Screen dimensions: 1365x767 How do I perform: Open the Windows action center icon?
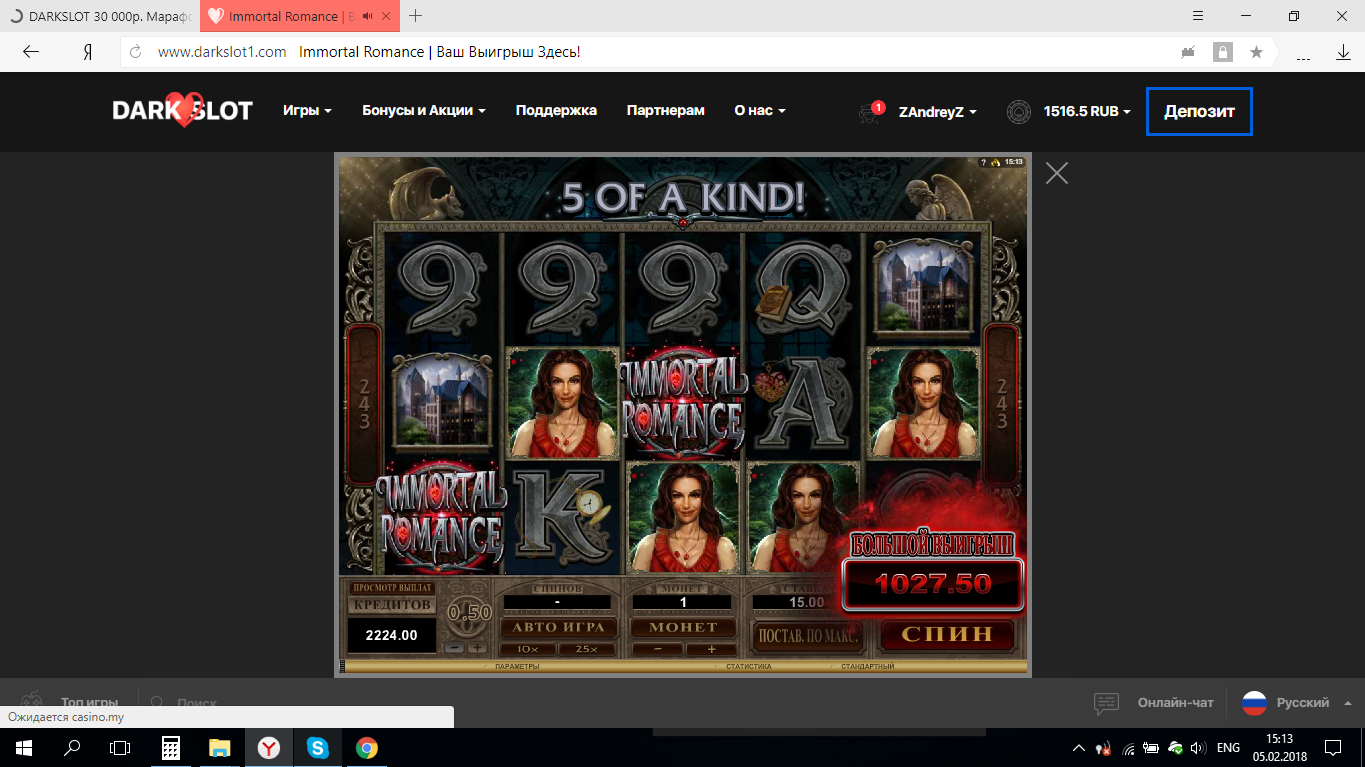coord(1333,747)
